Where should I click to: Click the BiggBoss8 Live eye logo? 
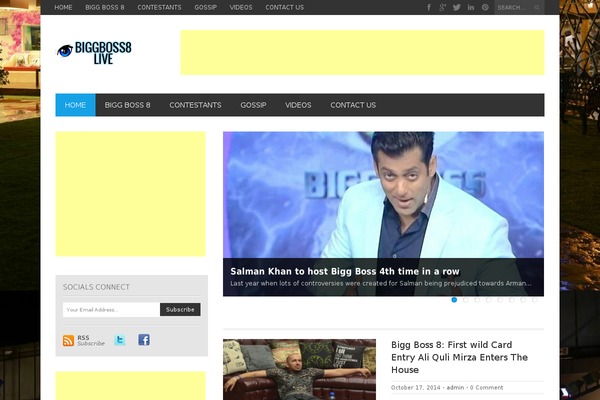(94, 53)
